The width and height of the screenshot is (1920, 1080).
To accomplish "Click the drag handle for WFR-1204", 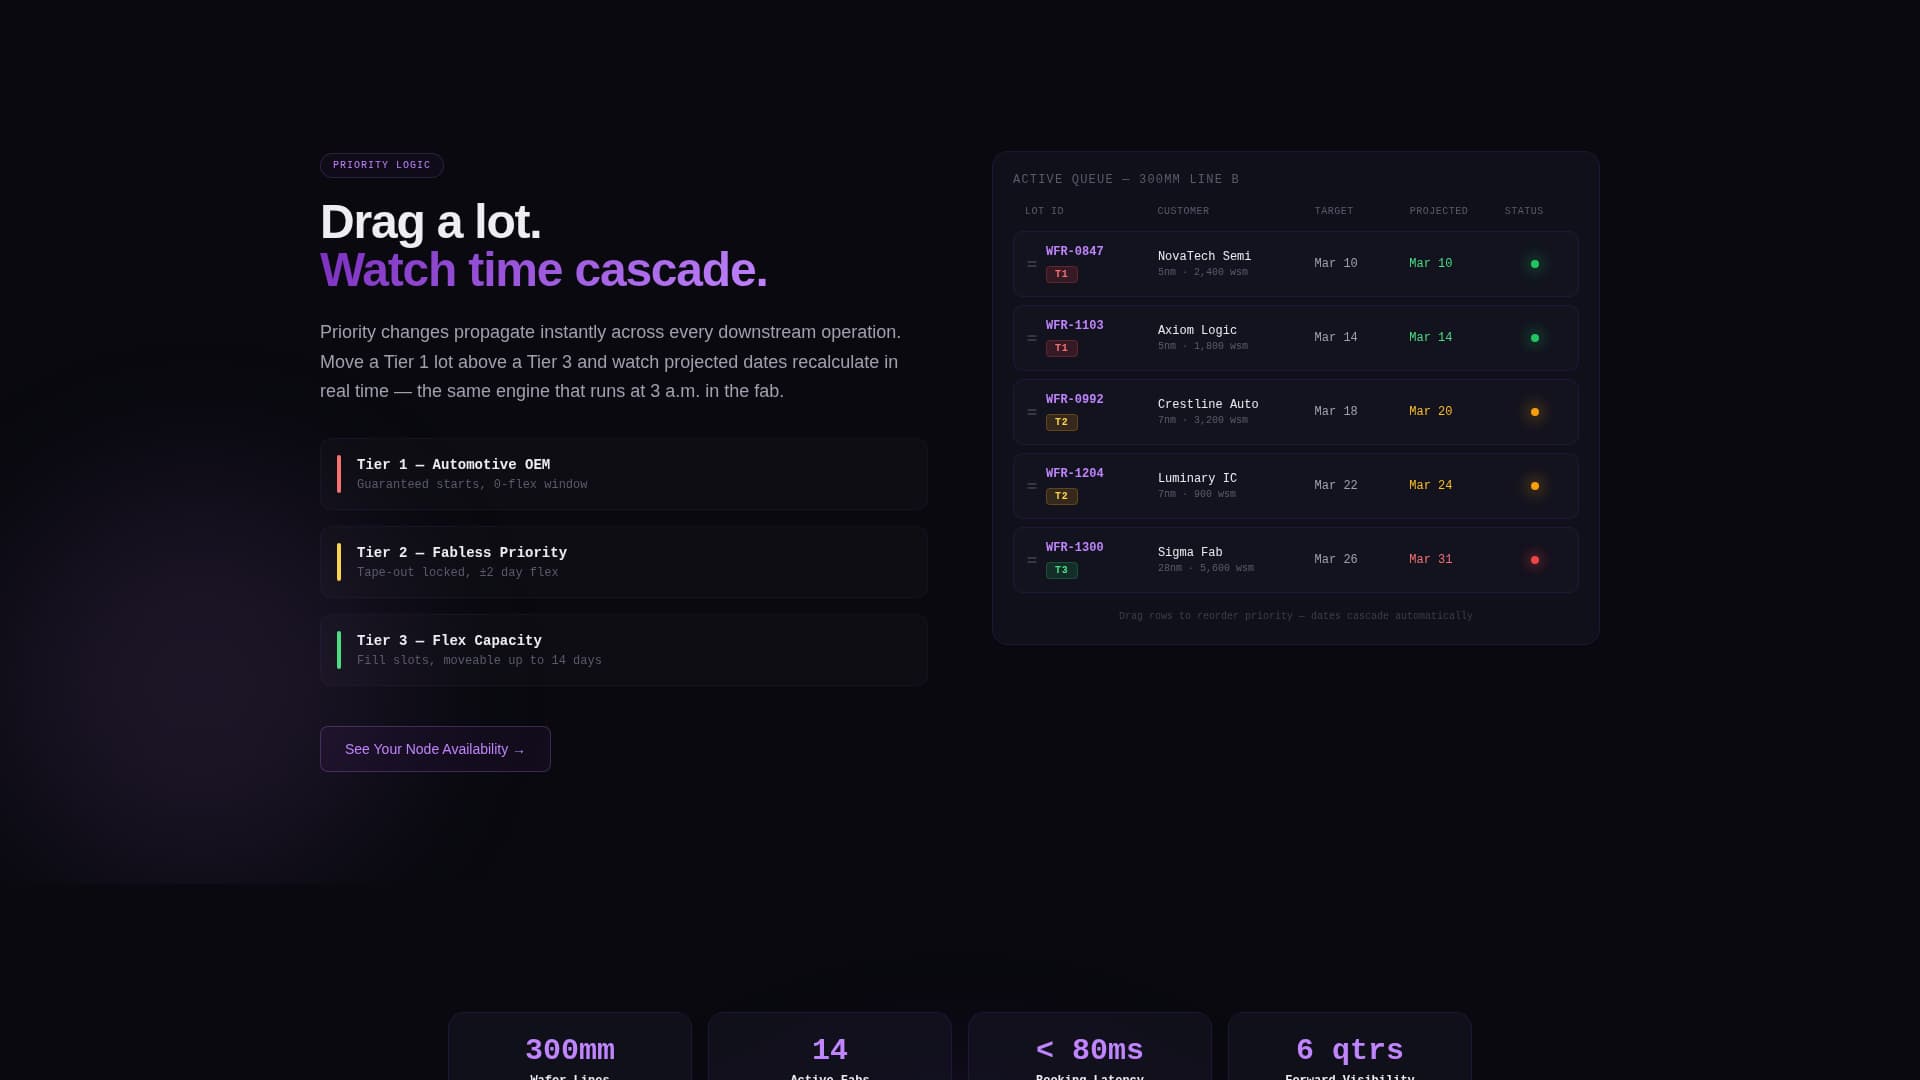I will click(x=1032, y=486).
